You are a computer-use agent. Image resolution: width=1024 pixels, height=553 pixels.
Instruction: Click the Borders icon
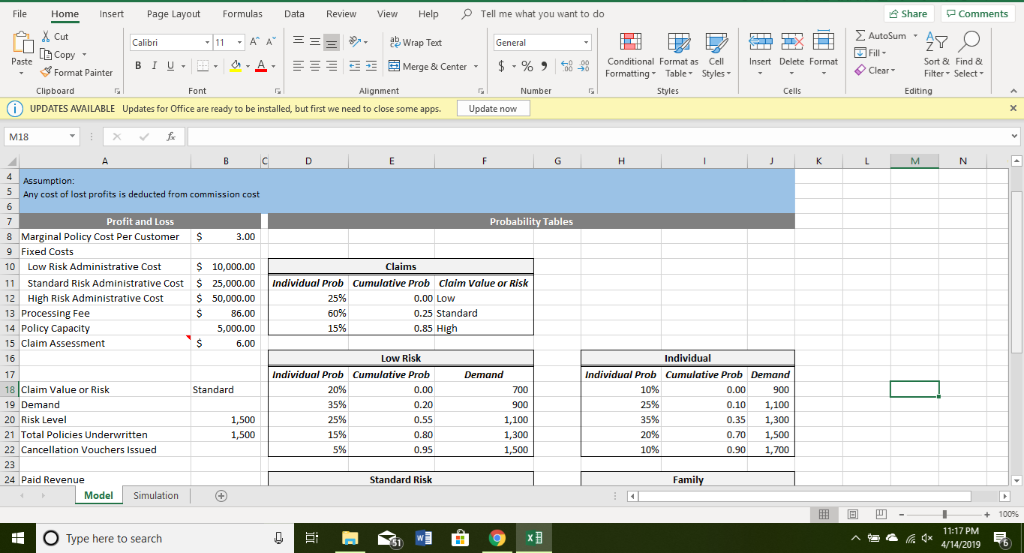coord(203,66)
